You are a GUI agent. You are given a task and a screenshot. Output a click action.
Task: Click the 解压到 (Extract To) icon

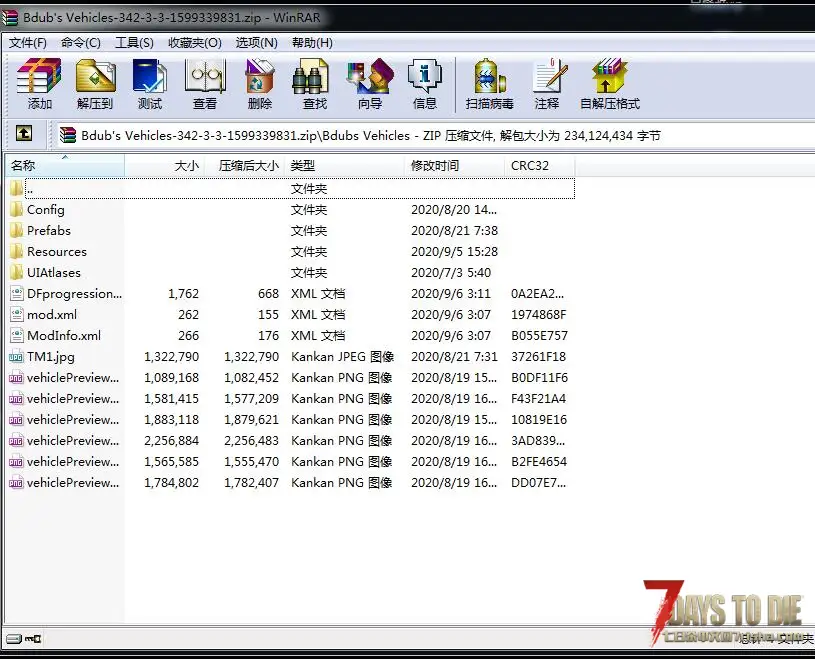tap(95, 84)
